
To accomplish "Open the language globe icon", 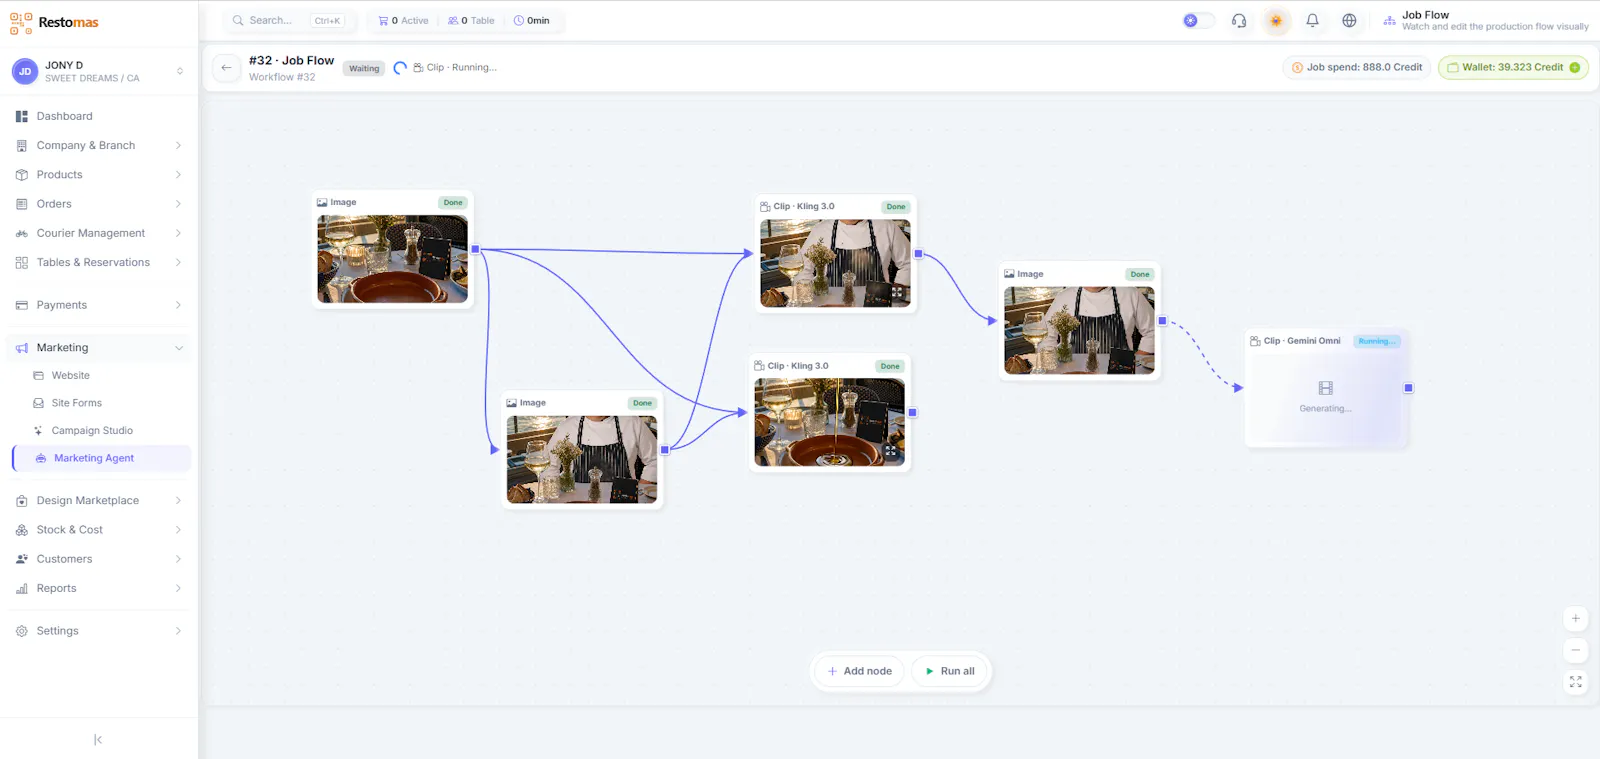I will 1349,20.
